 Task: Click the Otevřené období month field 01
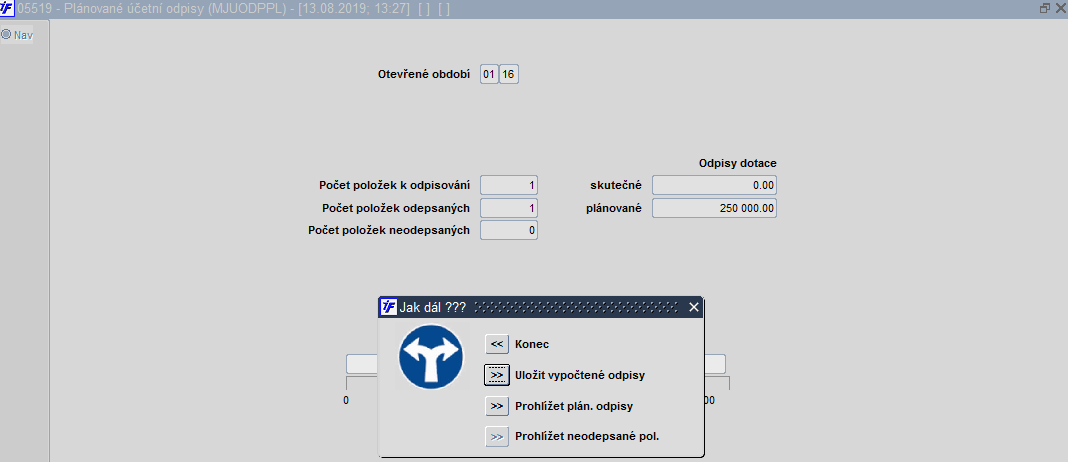(x=489, y=74)
